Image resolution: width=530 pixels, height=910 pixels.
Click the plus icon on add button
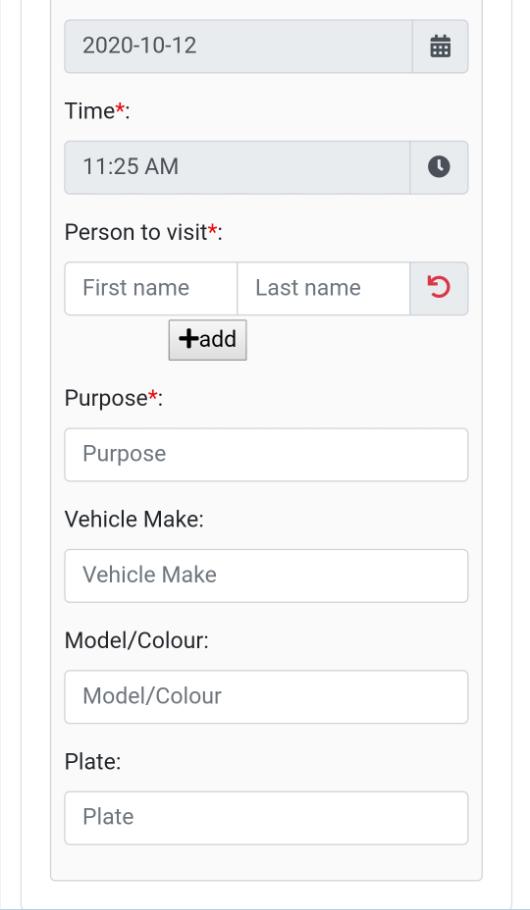189,339
